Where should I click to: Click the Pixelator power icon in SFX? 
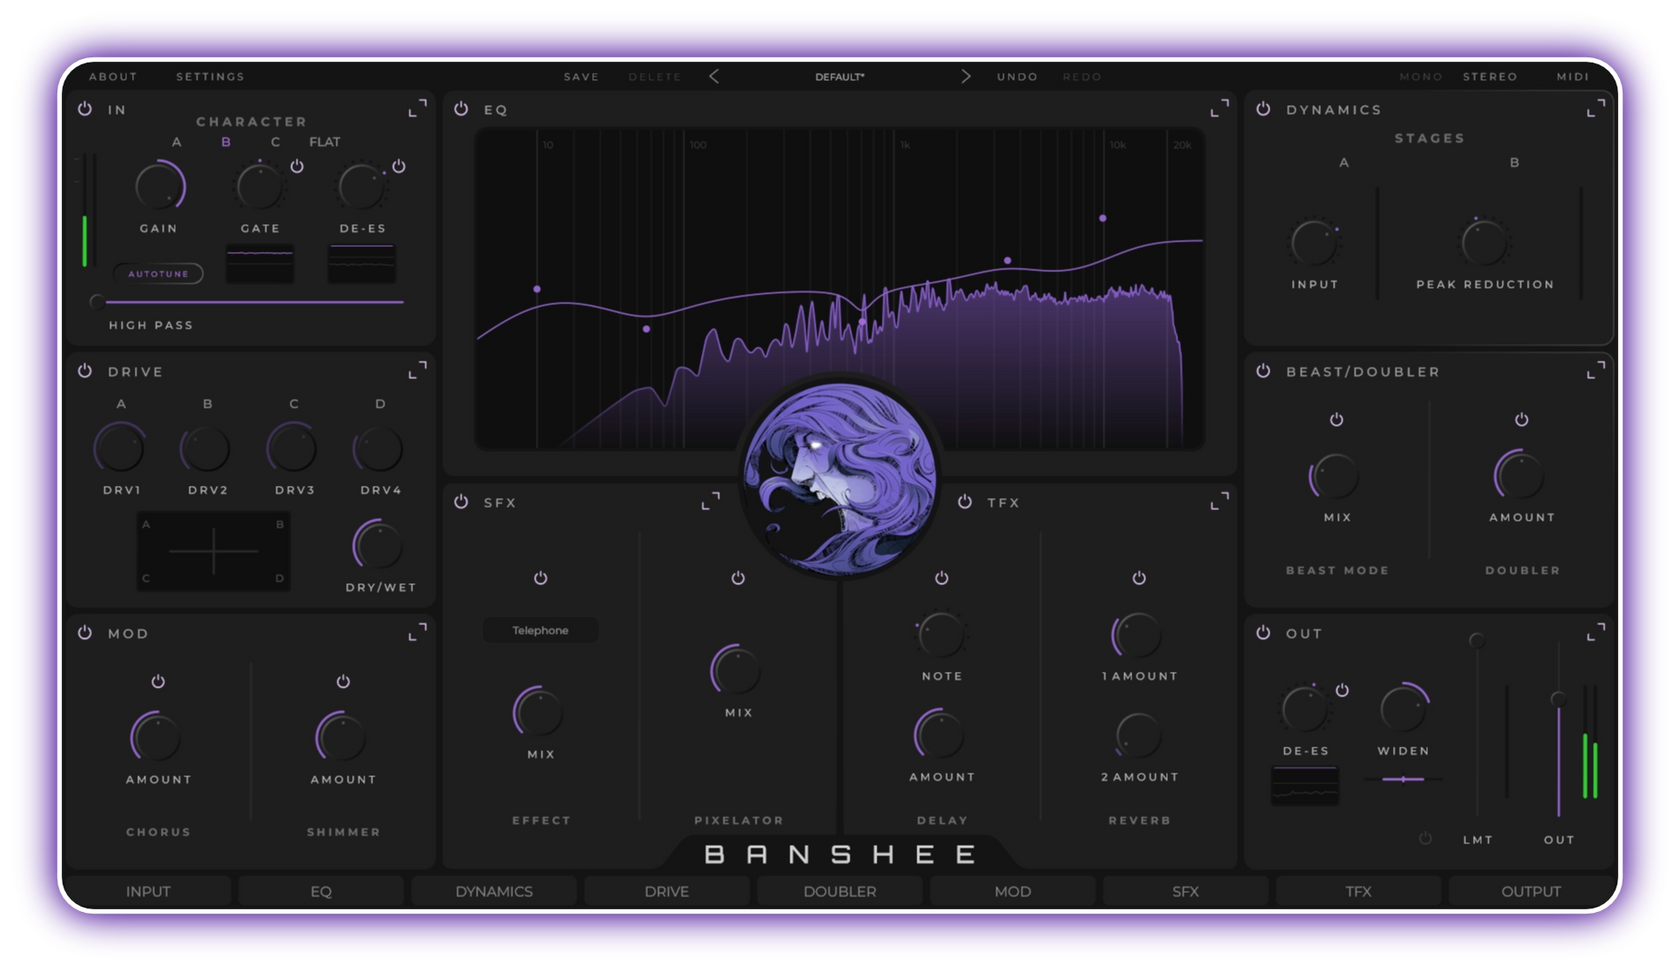737,578
